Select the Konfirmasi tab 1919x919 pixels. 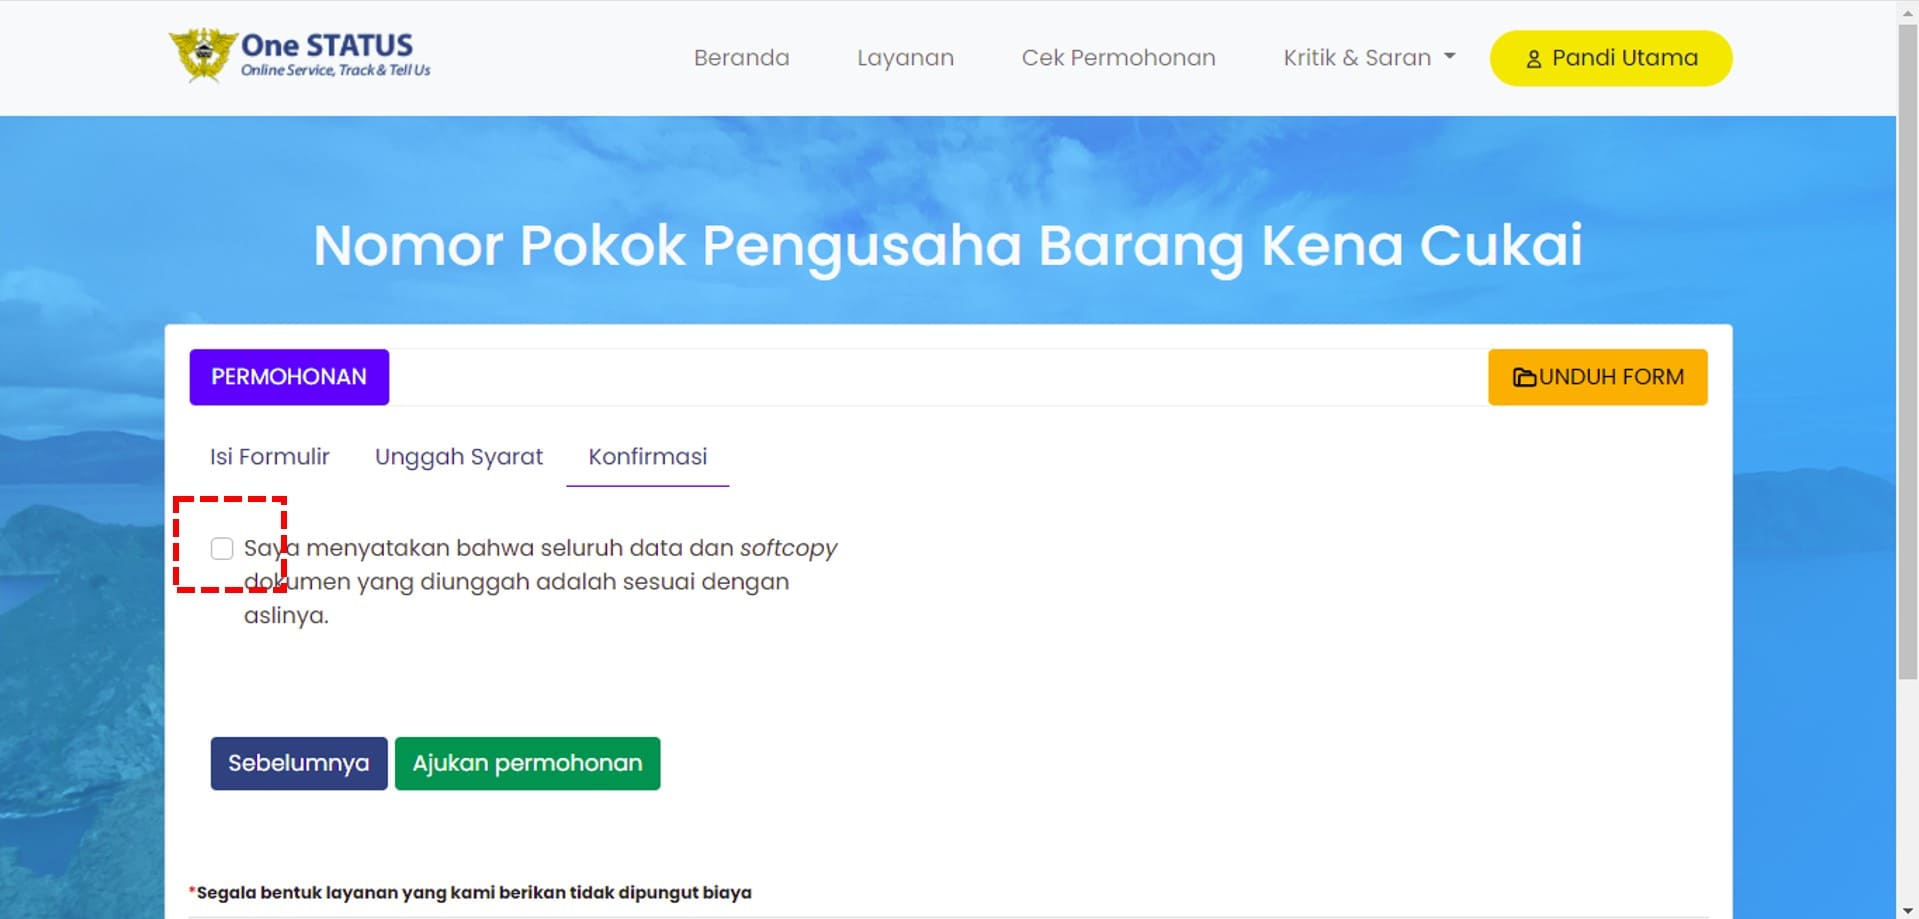click(x=647, y=457)
